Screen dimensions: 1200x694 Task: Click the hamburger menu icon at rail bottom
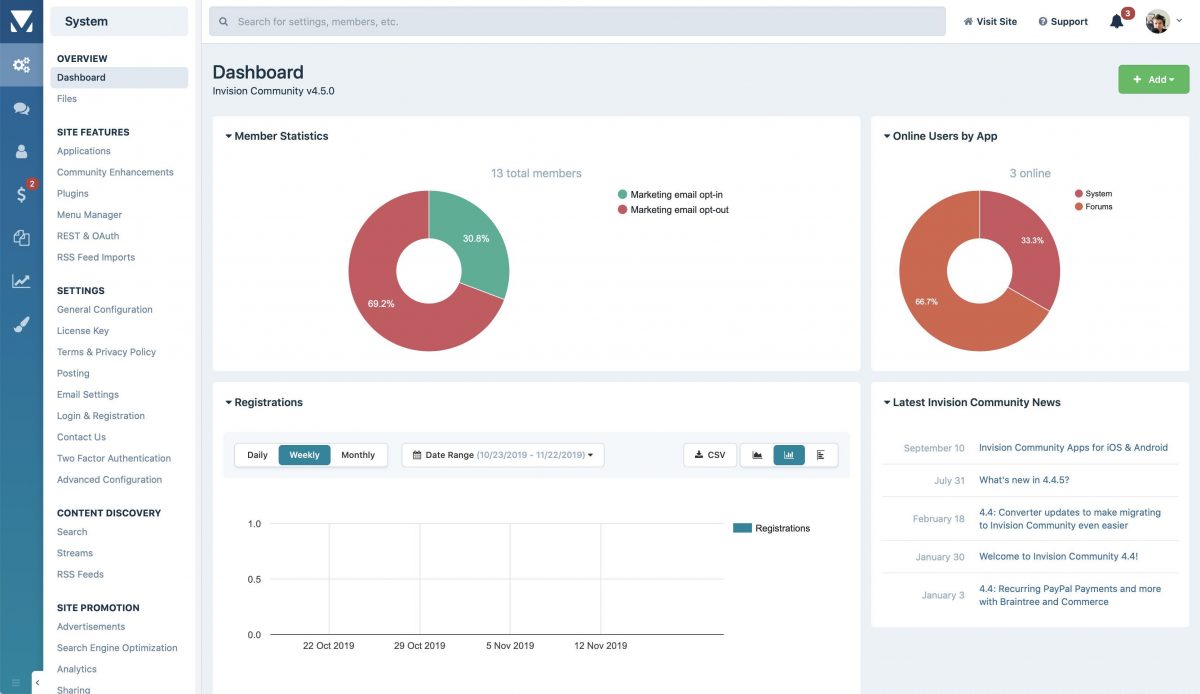[x=15, y=683]
